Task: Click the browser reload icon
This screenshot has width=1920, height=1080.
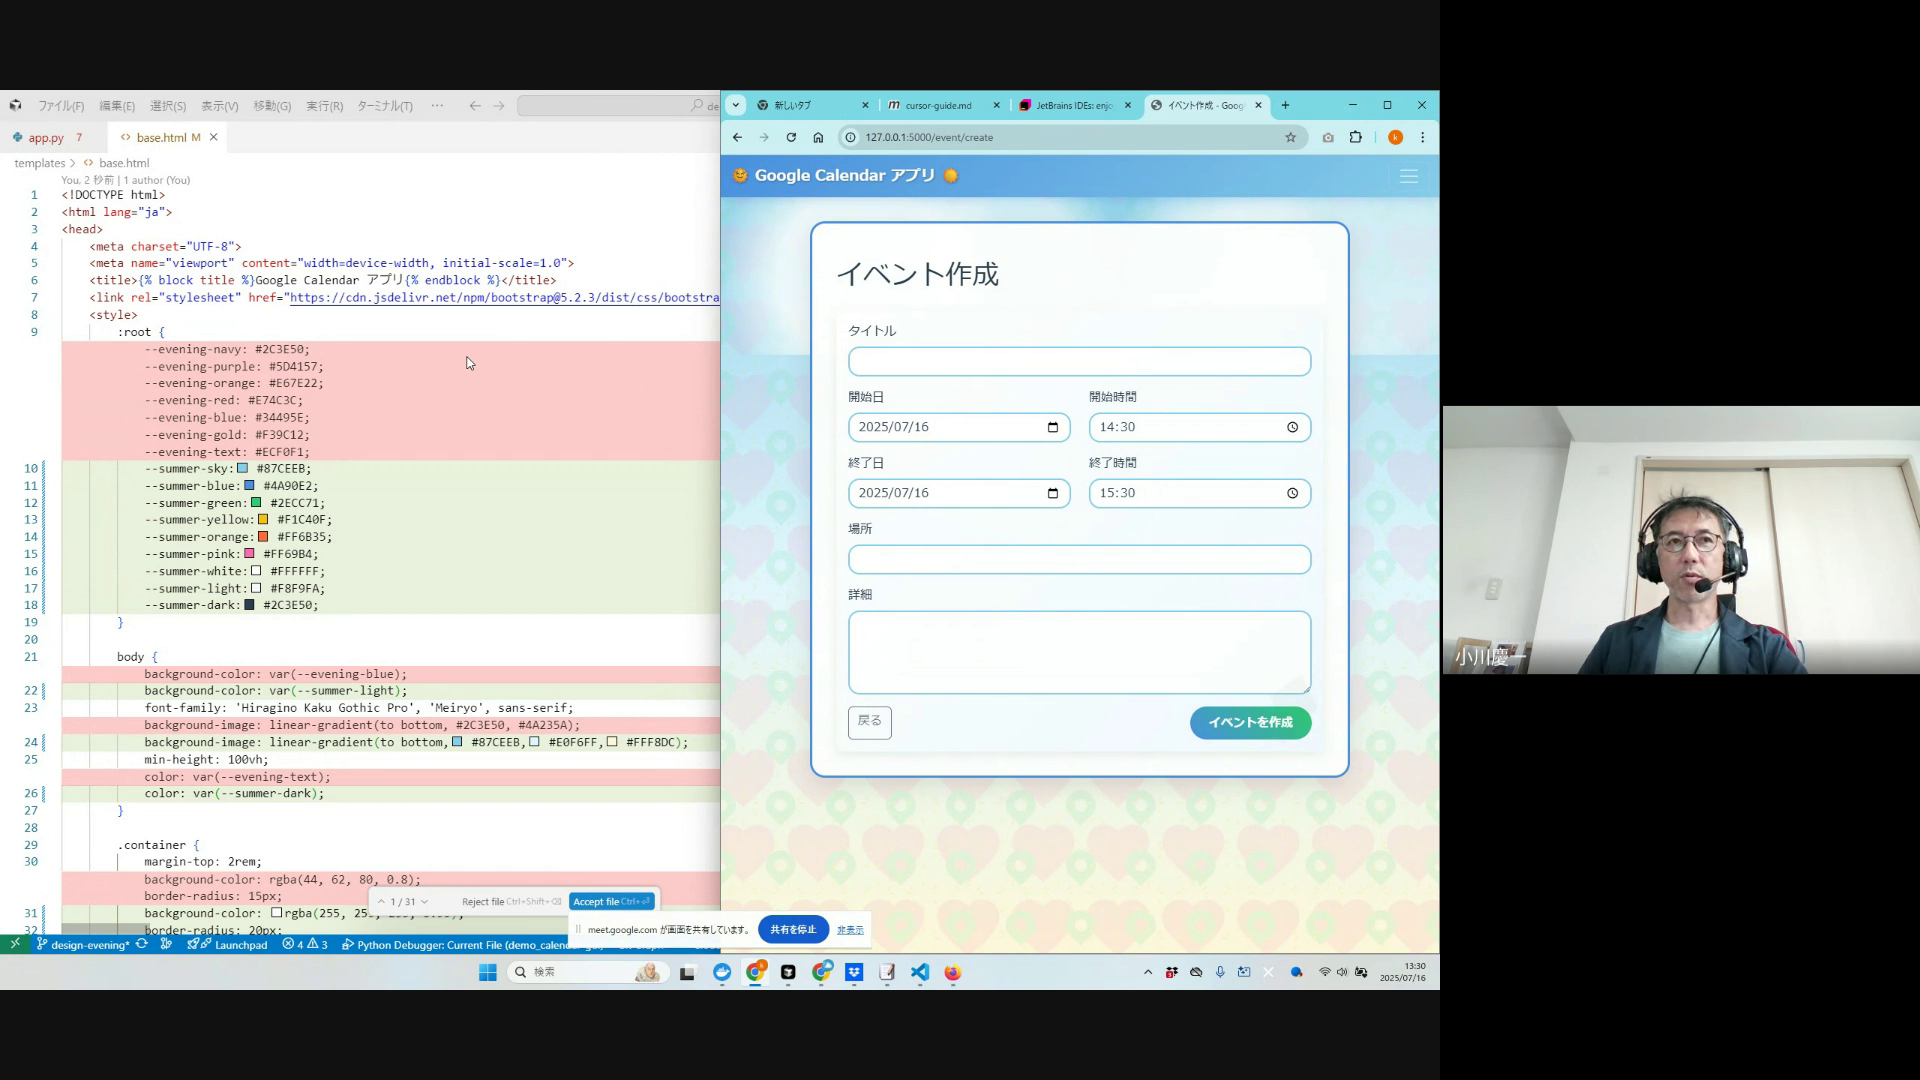Action: [x=791, y=137]
